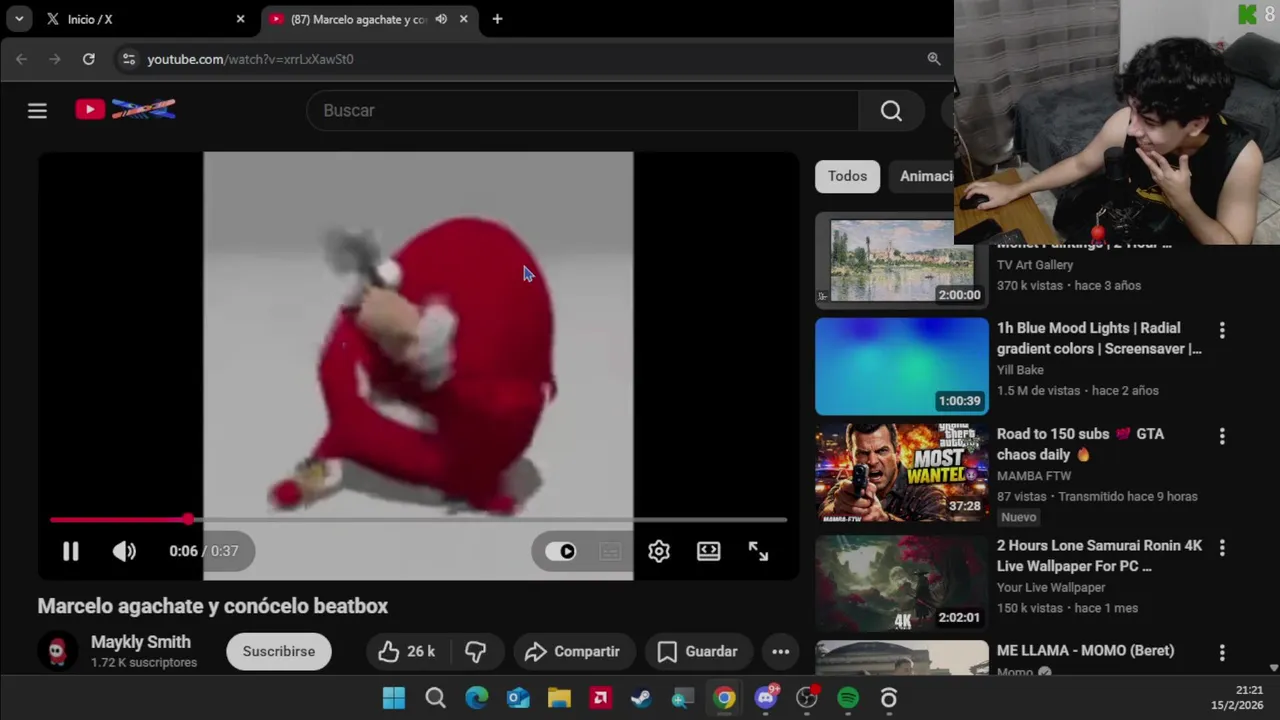This screenshot has height=720, width=1280.
Task: Mute the video volume speaker icon
Action: 124,551
